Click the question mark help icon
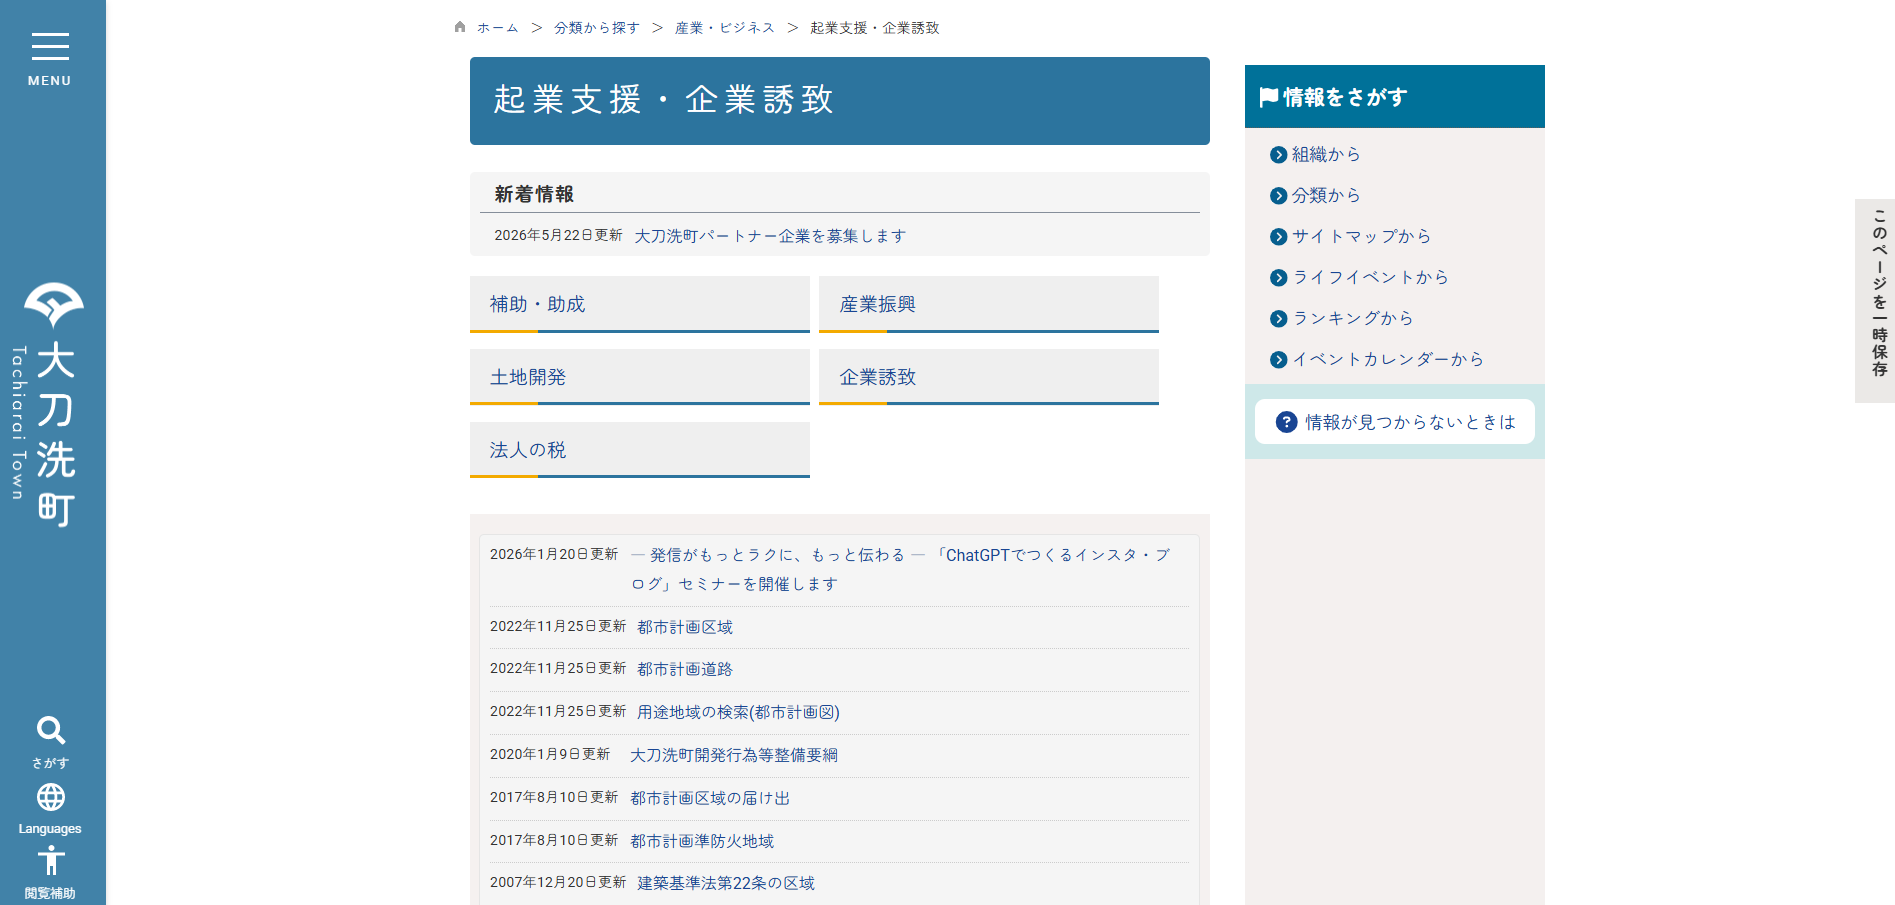The width and height of the screenshot is (1895, 905). tap(1287, 422)
